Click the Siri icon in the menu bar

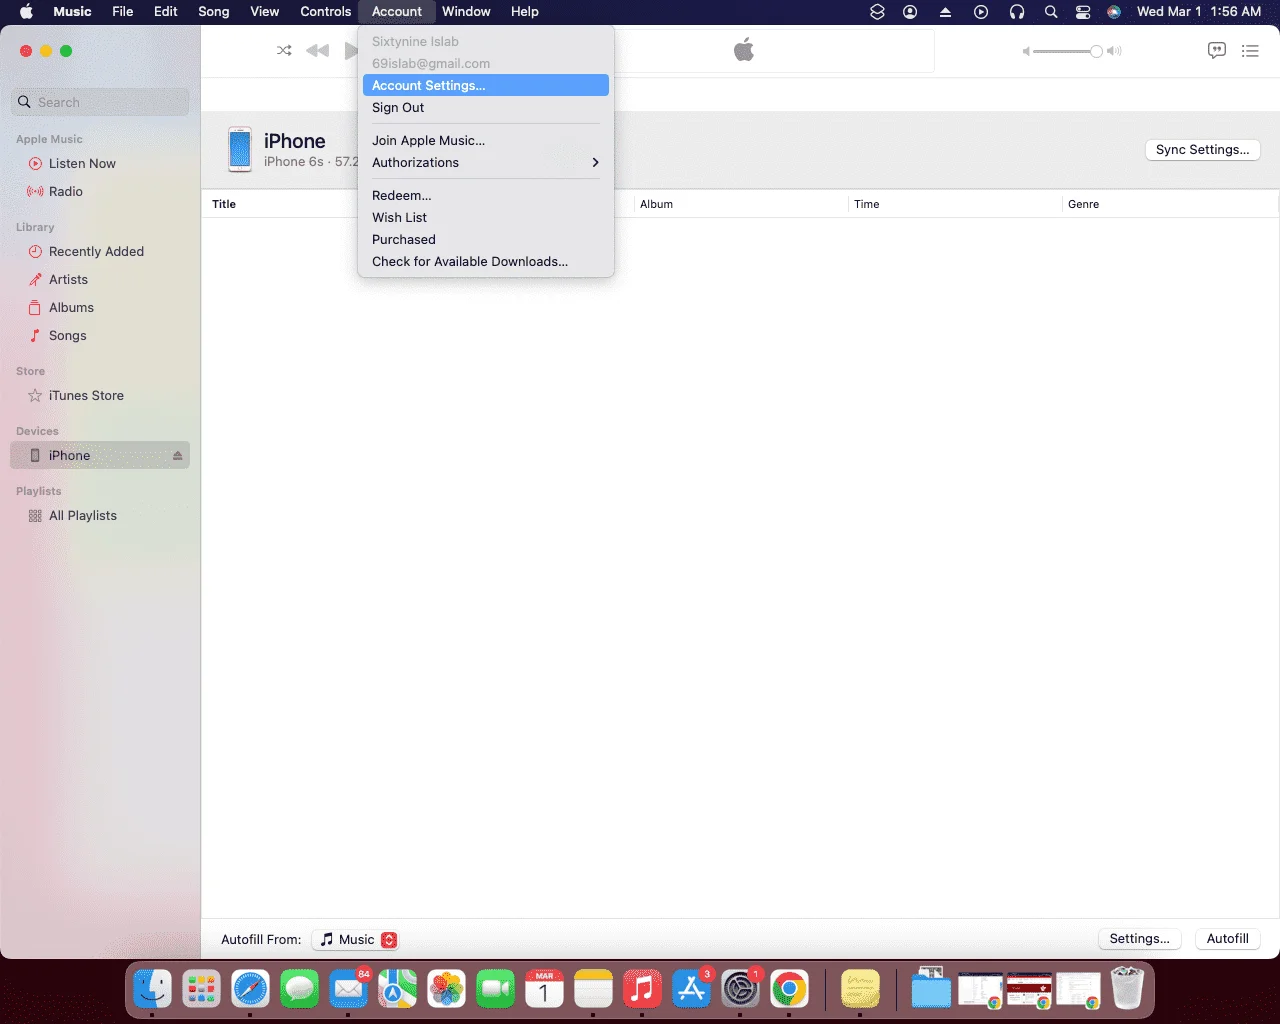[1114, 12]
